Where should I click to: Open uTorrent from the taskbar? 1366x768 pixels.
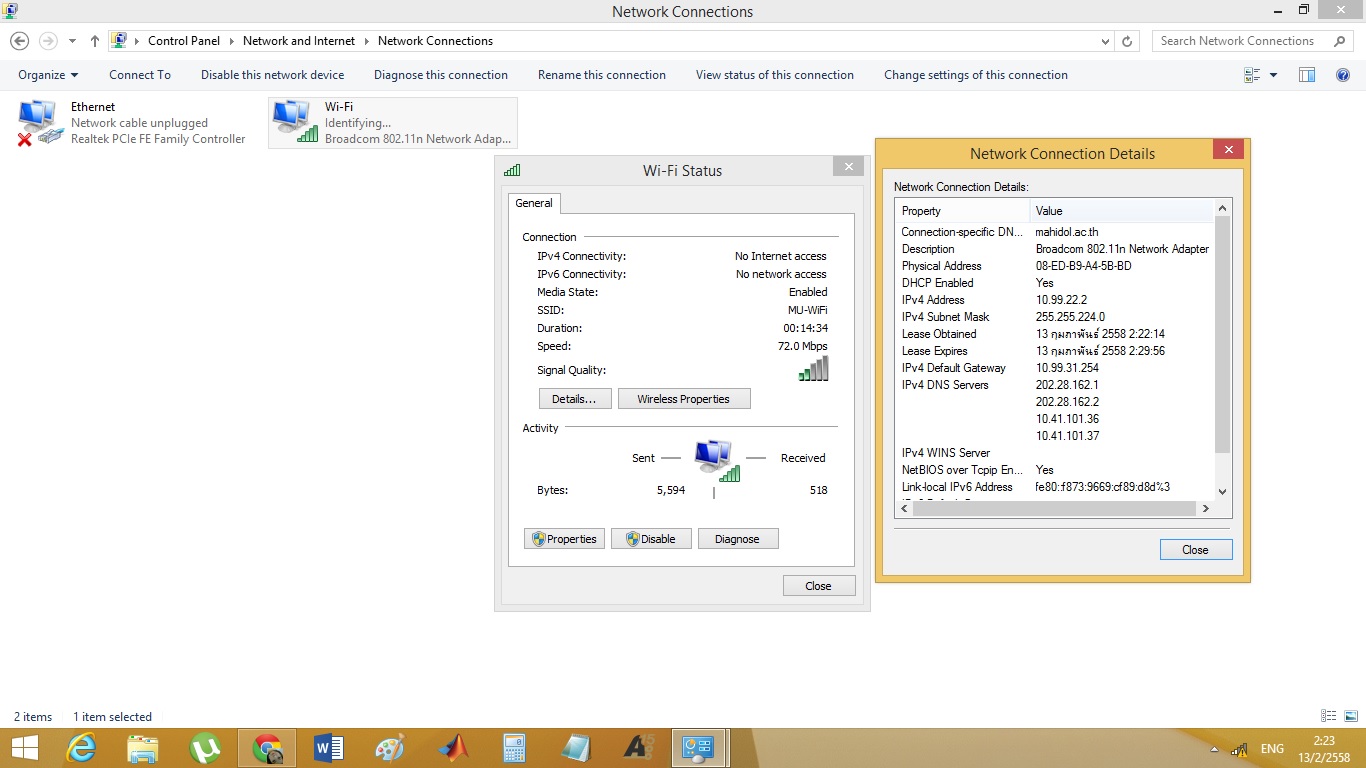[x=205, y=748]
